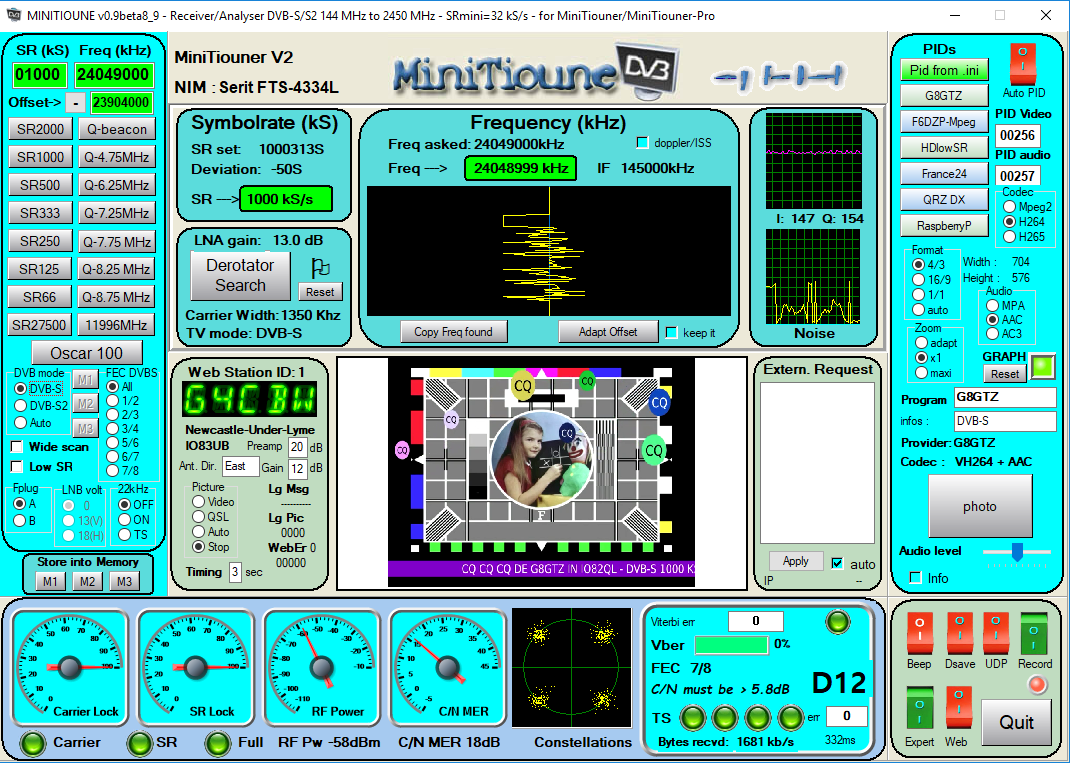Select DVB-S2 mode radio button

[20, 405]
